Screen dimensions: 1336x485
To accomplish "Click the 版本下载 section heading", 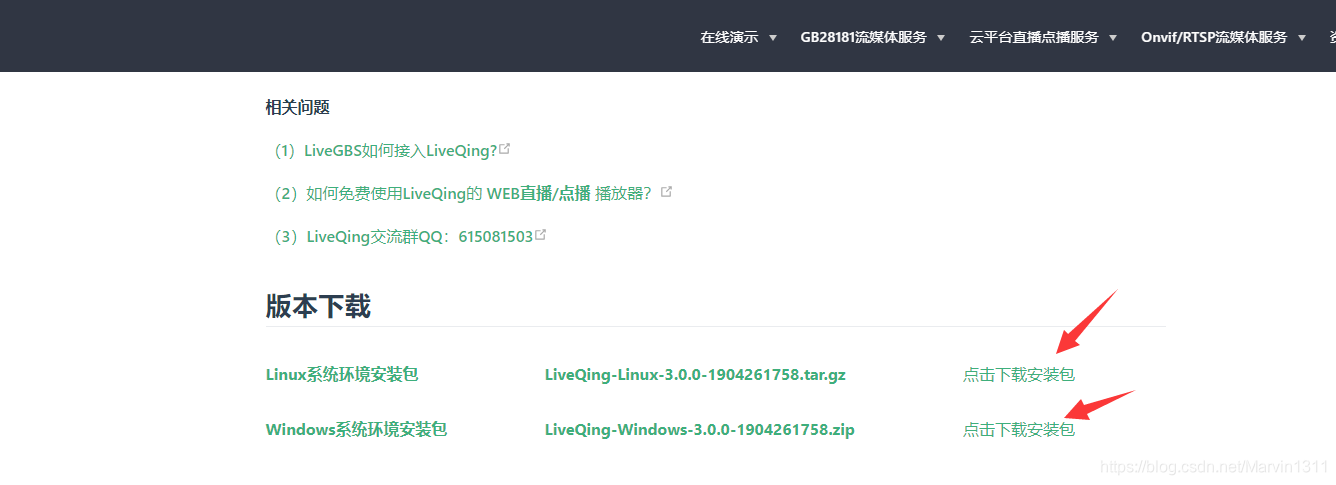I will pyautogui.click(x=318, y=306).
